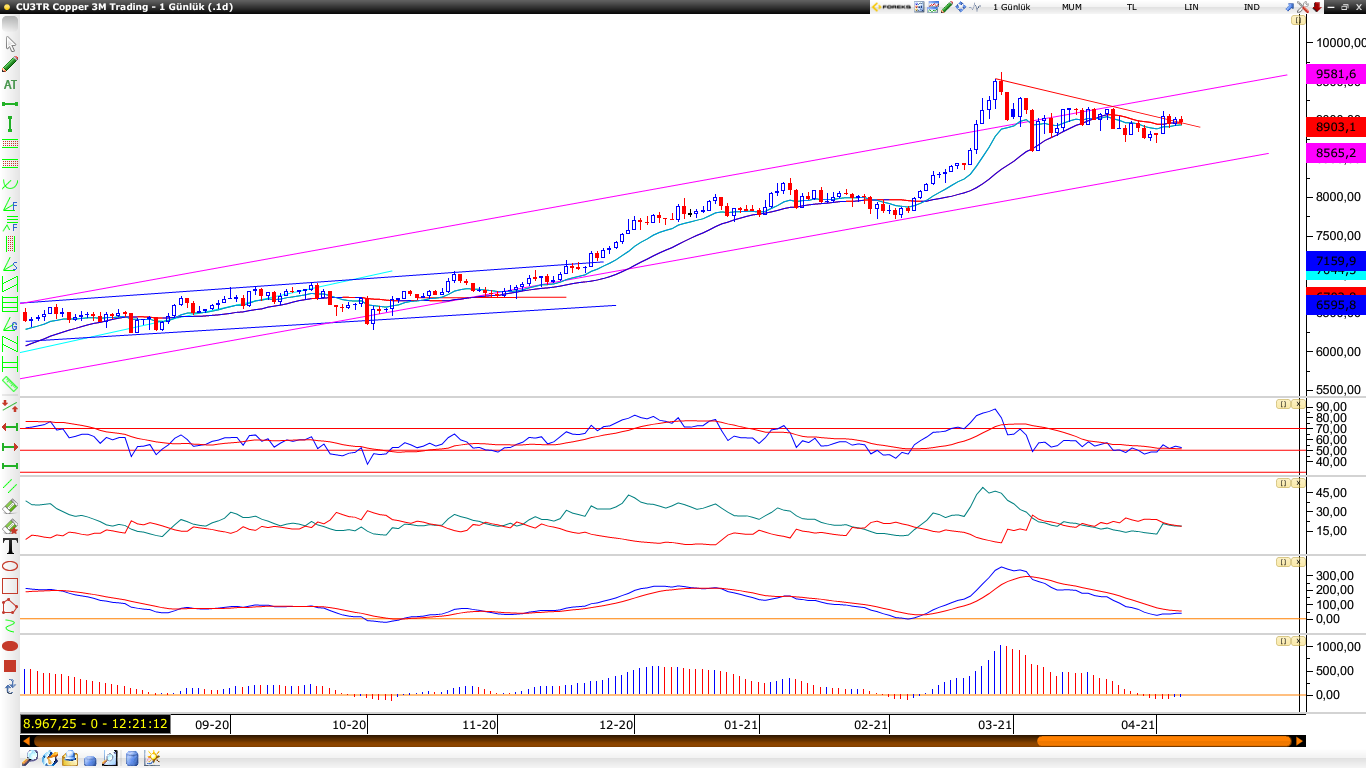The image size is (1366, 768).
Task: Select the gray dotted horizontal bands tool
Action: [x=11, y=163]
